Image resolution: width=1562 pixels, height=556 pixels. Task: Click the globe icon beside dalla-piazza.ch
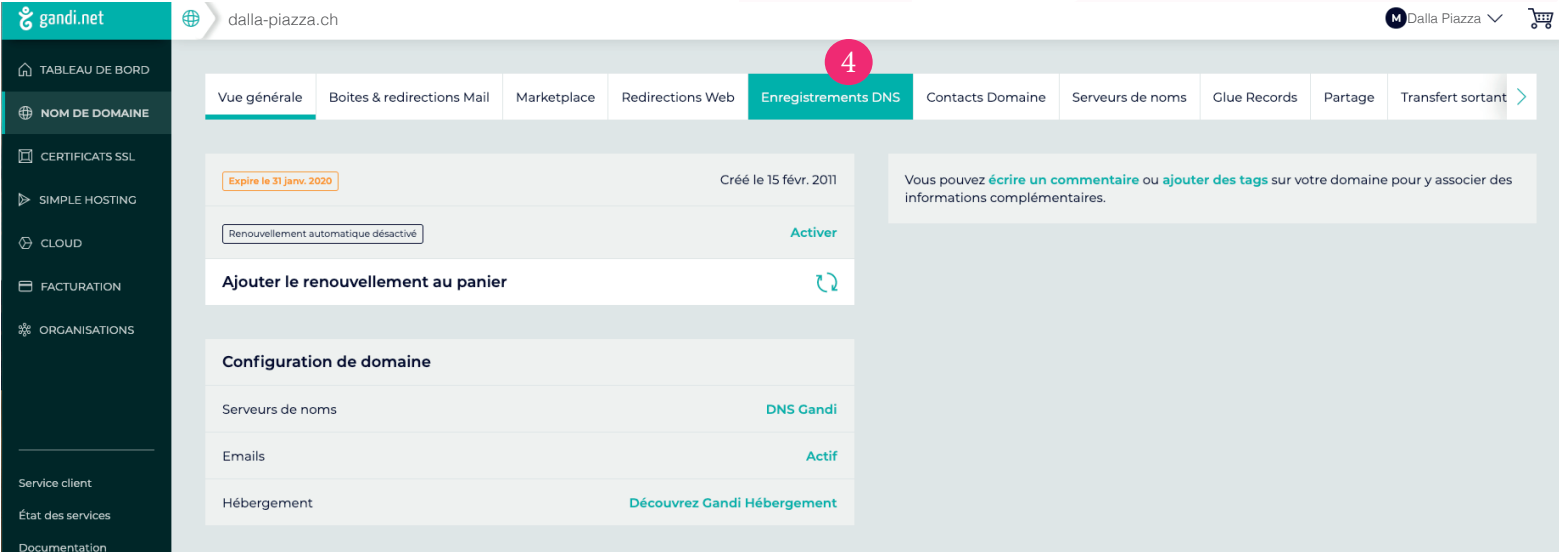[x=191, y=19]
